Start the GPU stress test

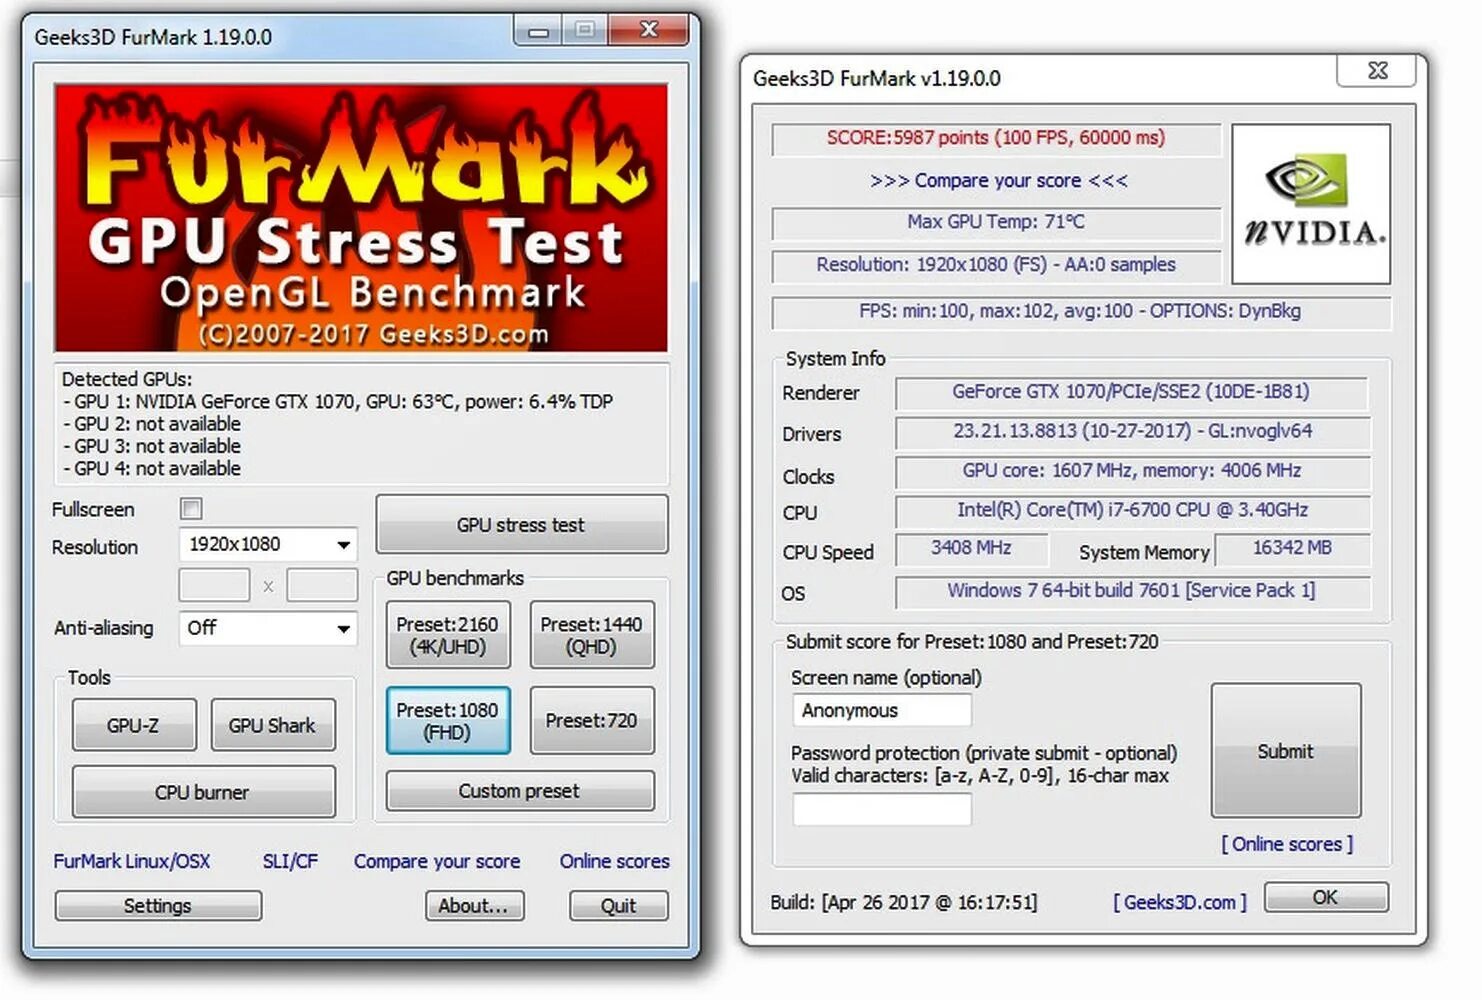521,525
